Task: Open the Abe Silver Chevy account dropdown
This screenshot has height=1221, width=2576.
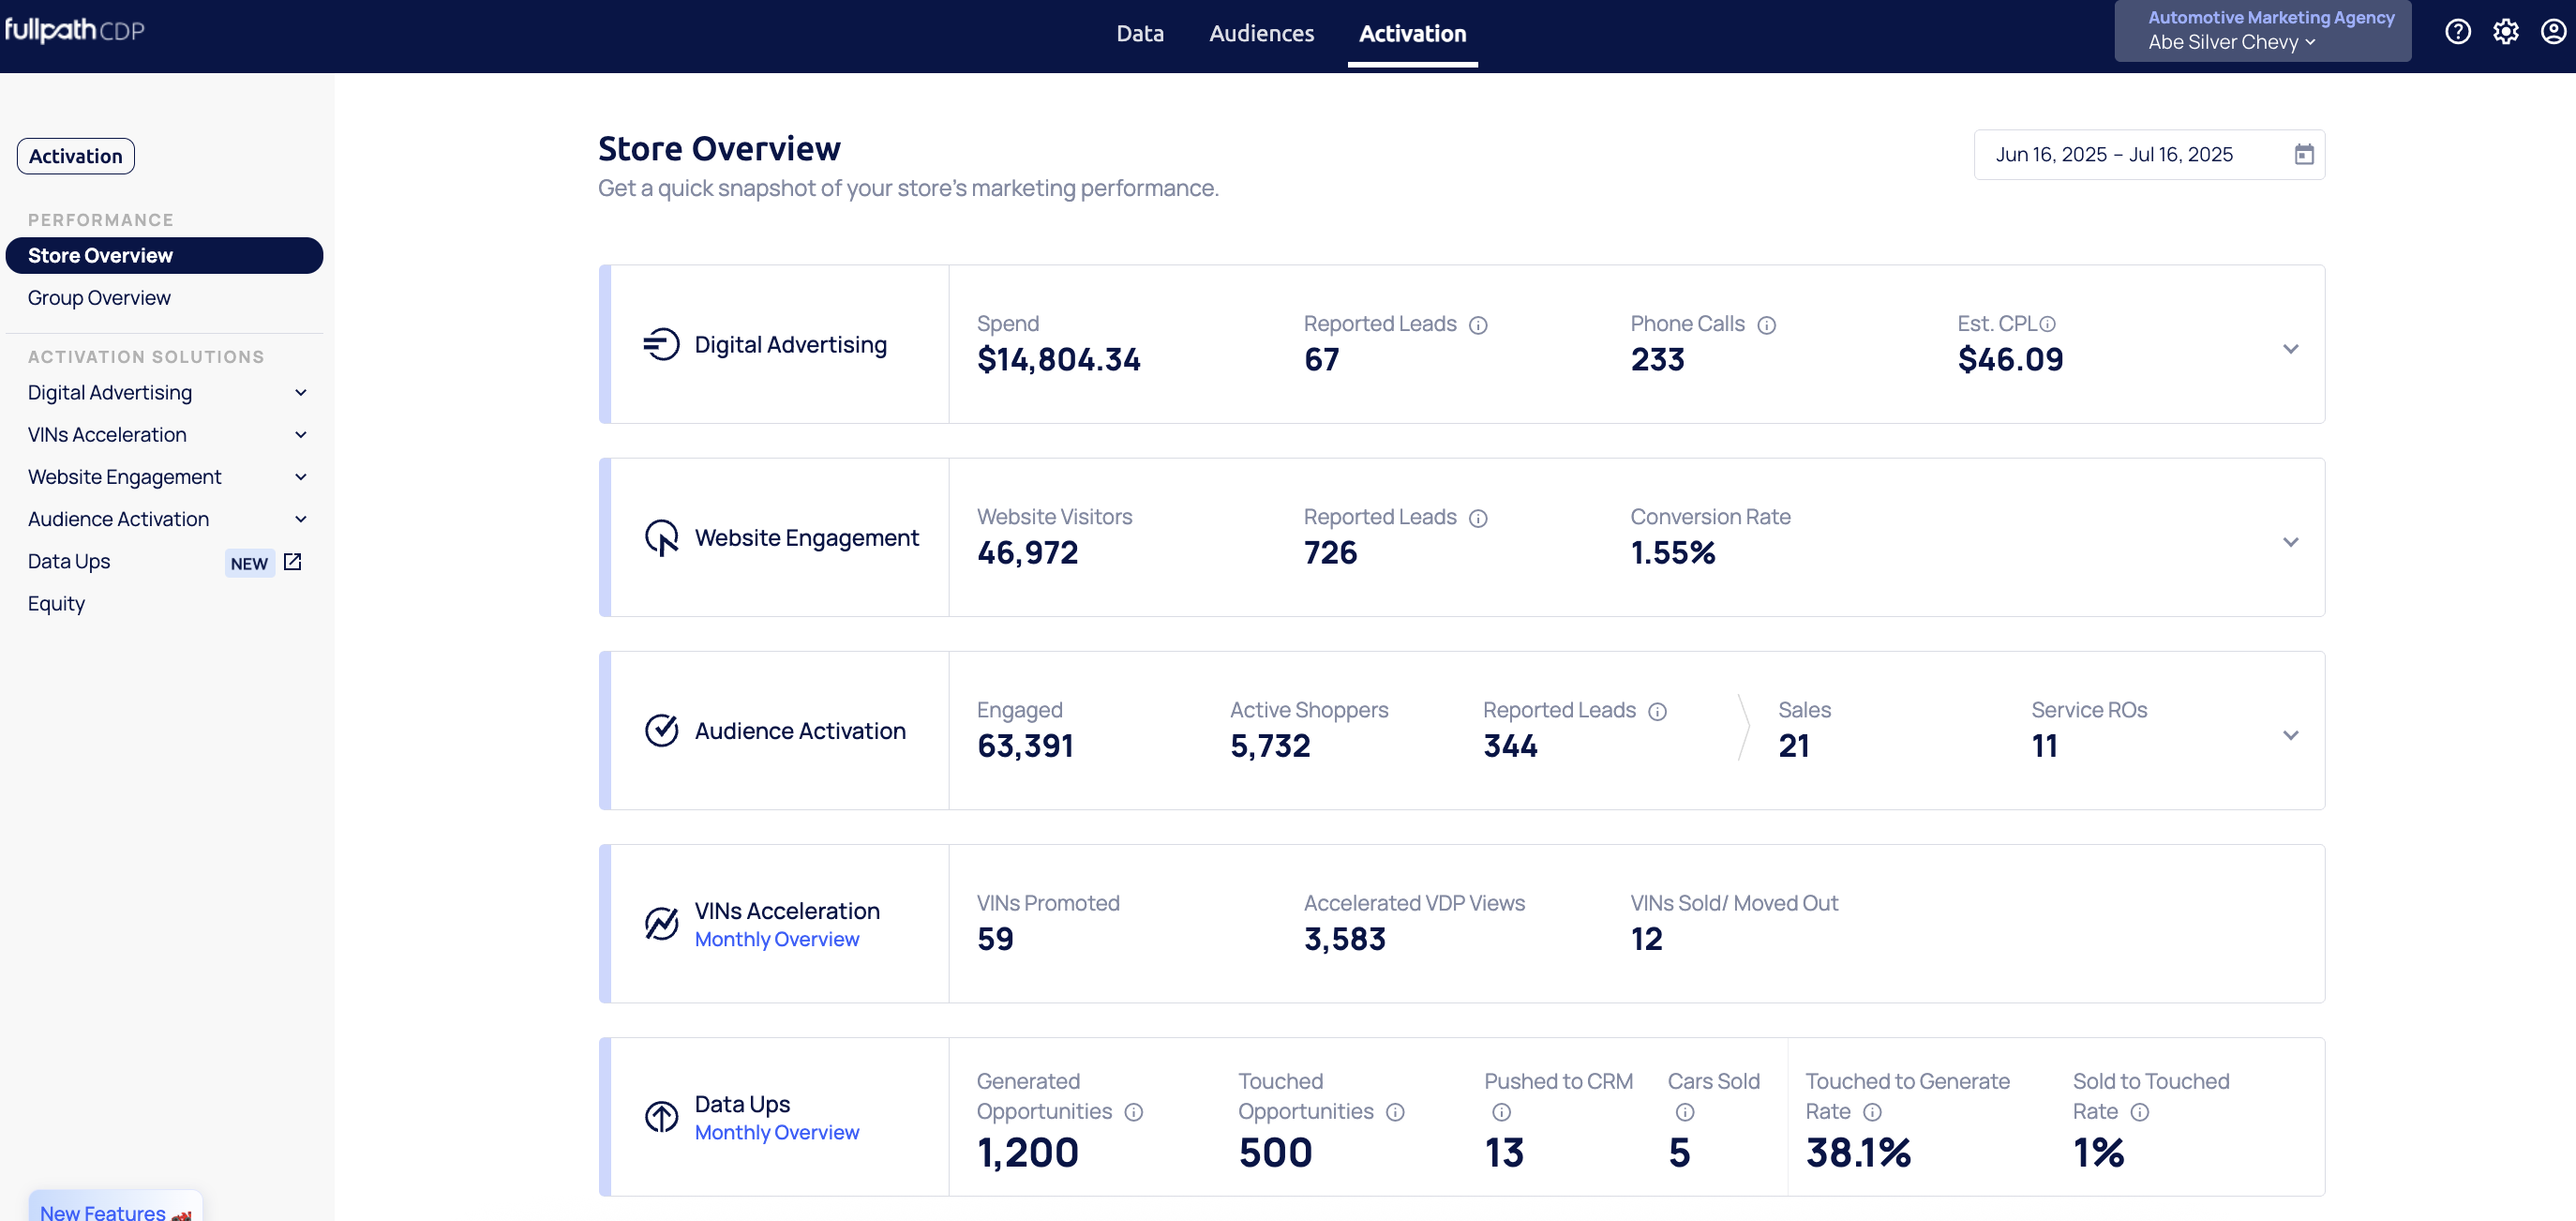Action: click(x=2231, y=42)
